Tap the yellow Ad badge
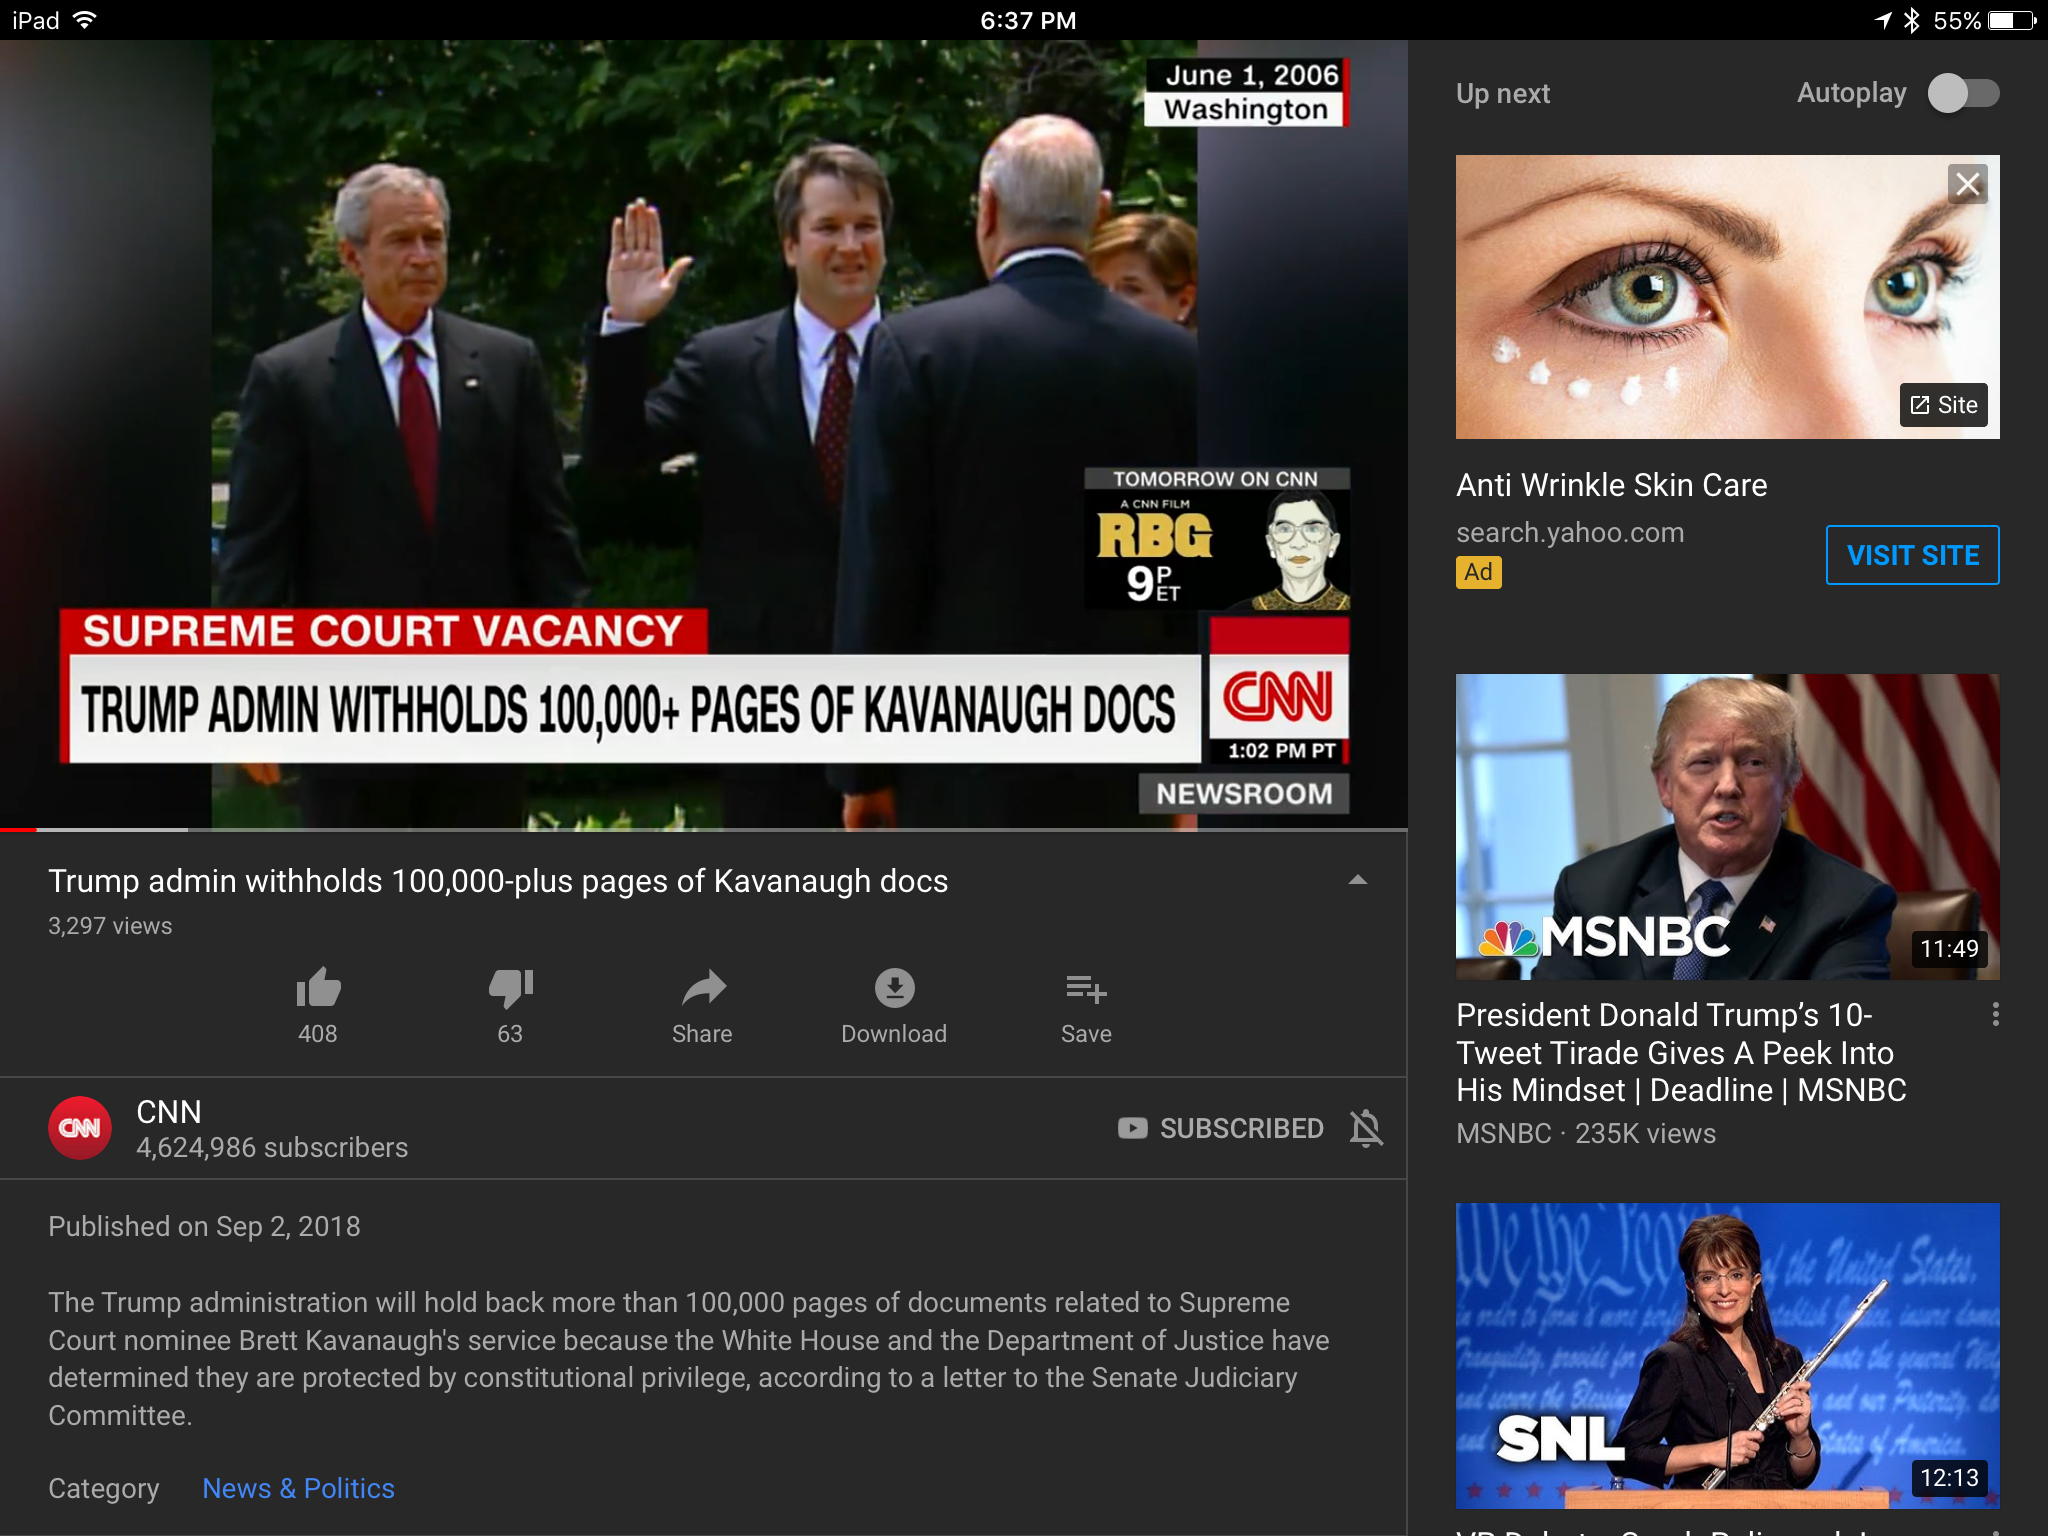2048x1536 pixels. [1478, 572]
